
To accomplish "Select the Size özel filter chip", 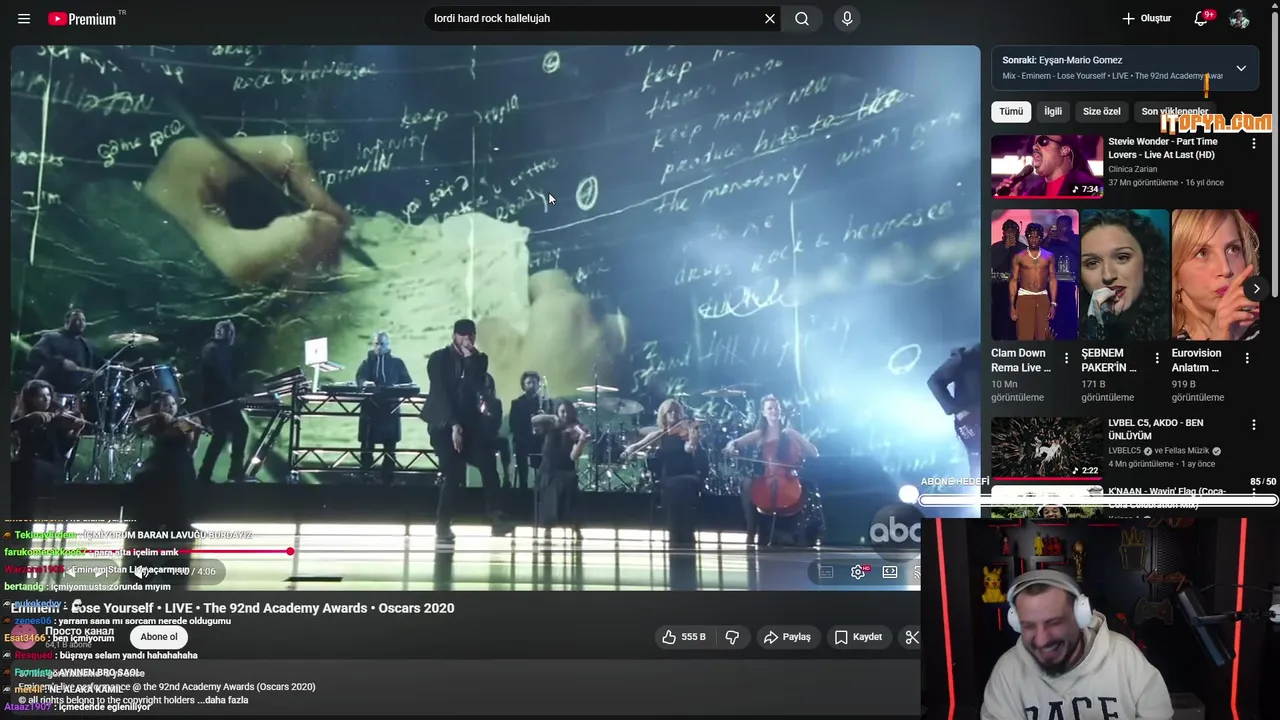I will (1101, 111).
